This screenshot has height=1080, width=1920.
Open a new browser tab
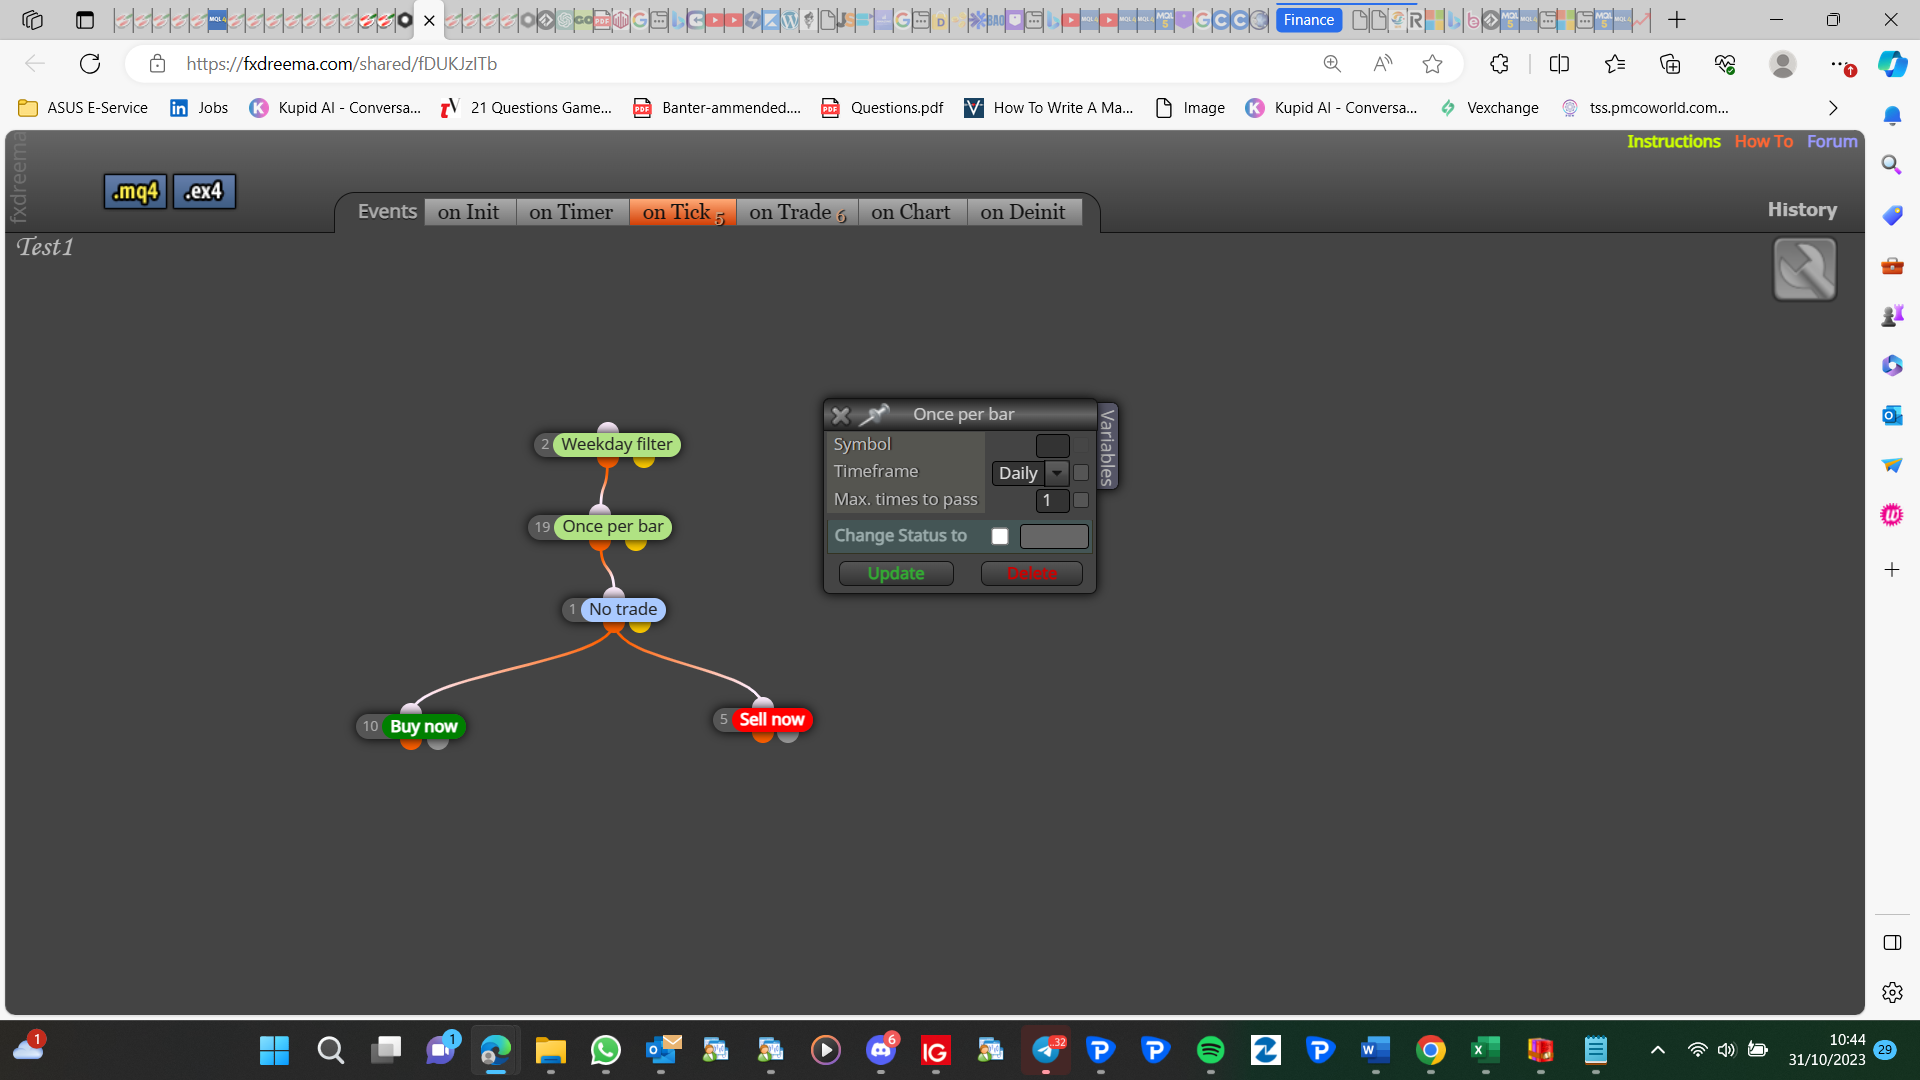[1677, 20]
